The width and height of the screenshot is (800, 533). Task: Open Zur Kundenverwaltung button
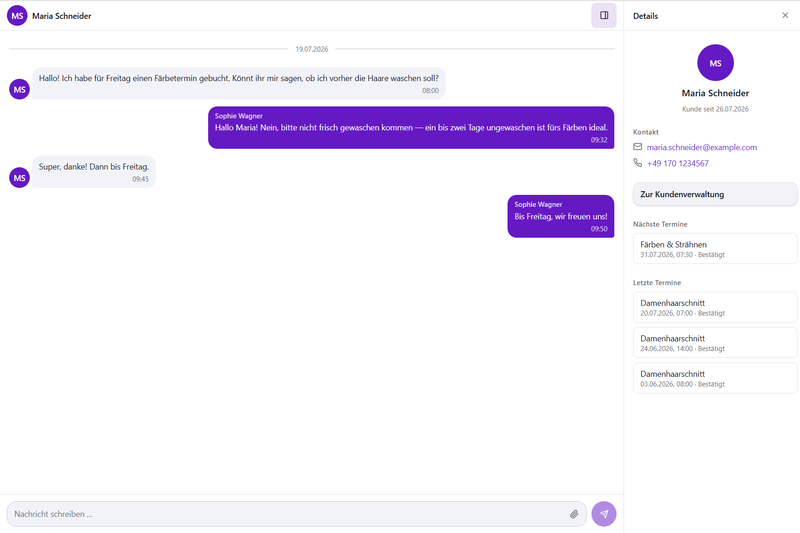(x=715, y=194)
